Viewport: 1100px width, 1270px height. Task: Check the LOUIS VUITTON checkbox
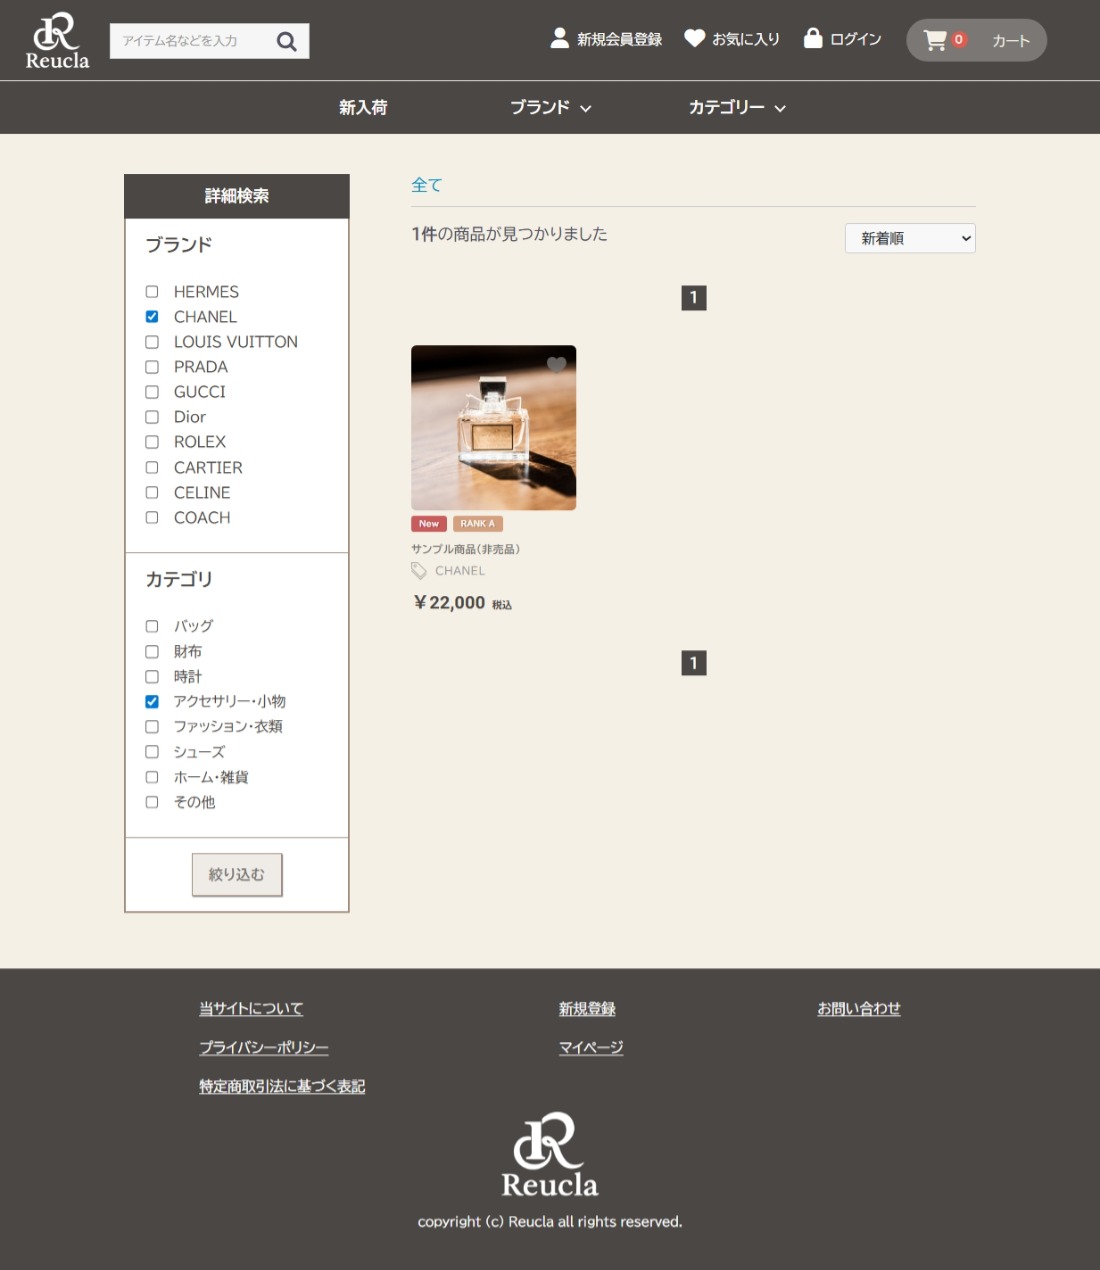tap(152, 342)
